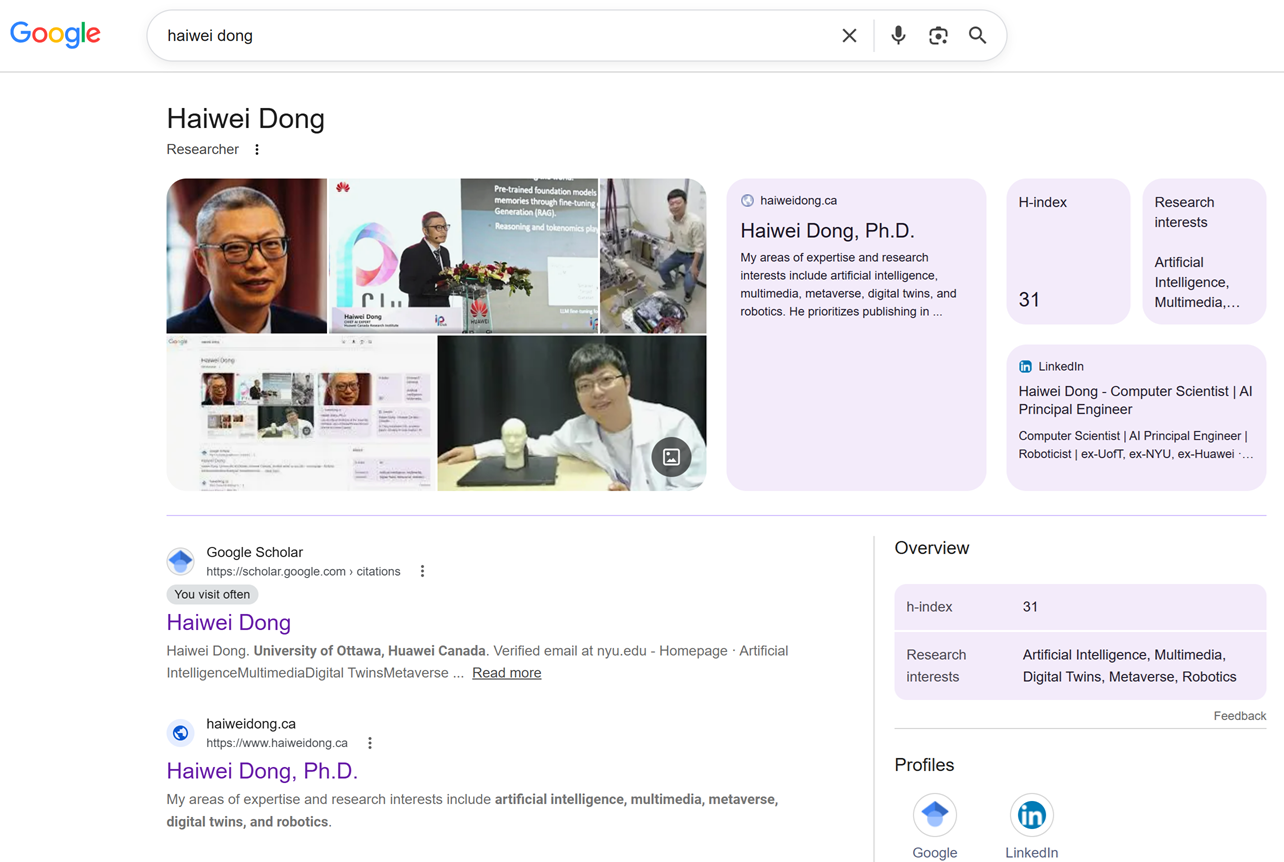Submit search with the magnifier icon
The image size is (1284, 862).
point(977,35)
